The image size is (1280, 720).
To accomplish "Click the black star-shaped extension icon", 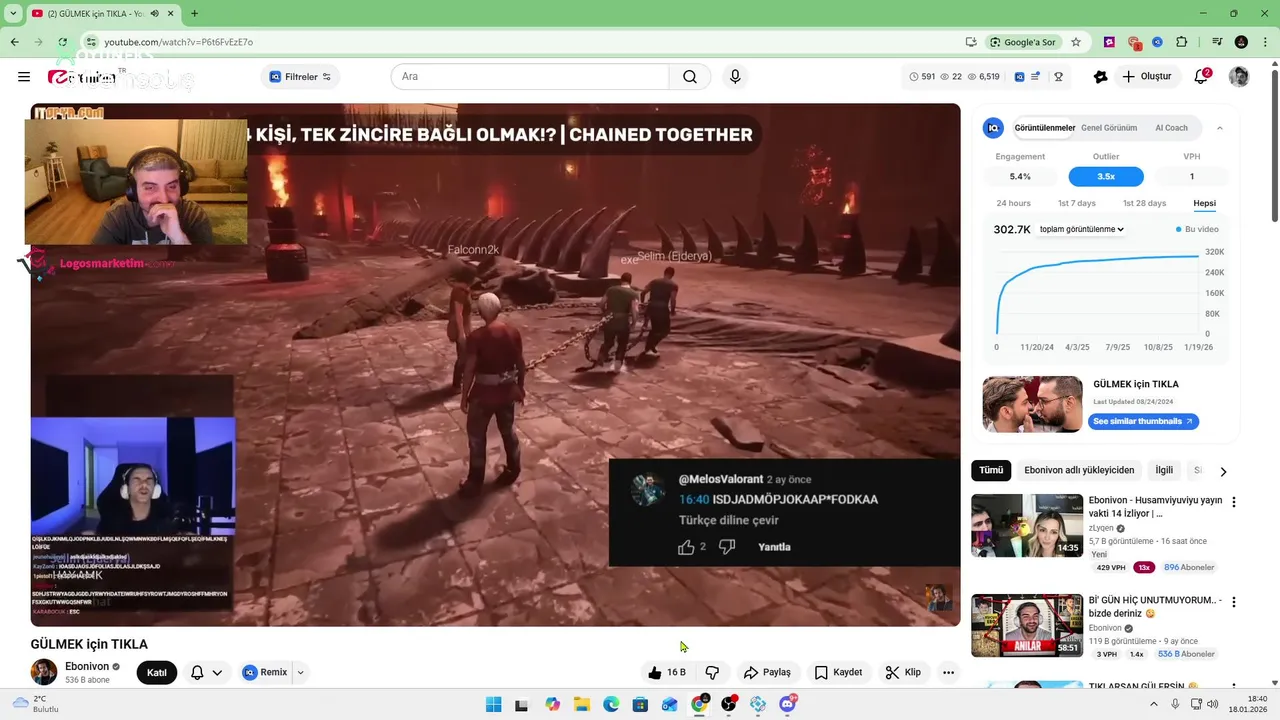I will click(x=1101, y=77).
